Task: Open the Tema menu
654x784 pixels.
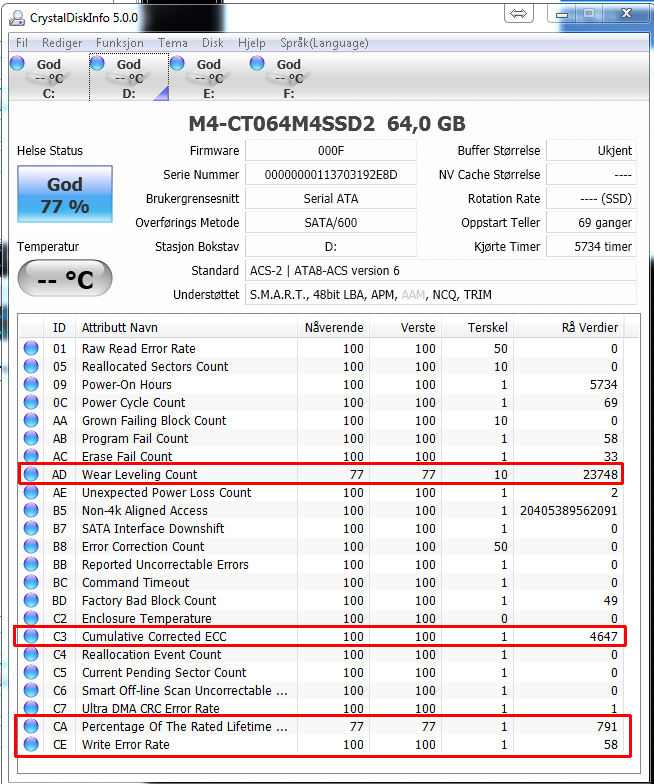Action: [x=172, y=43]
